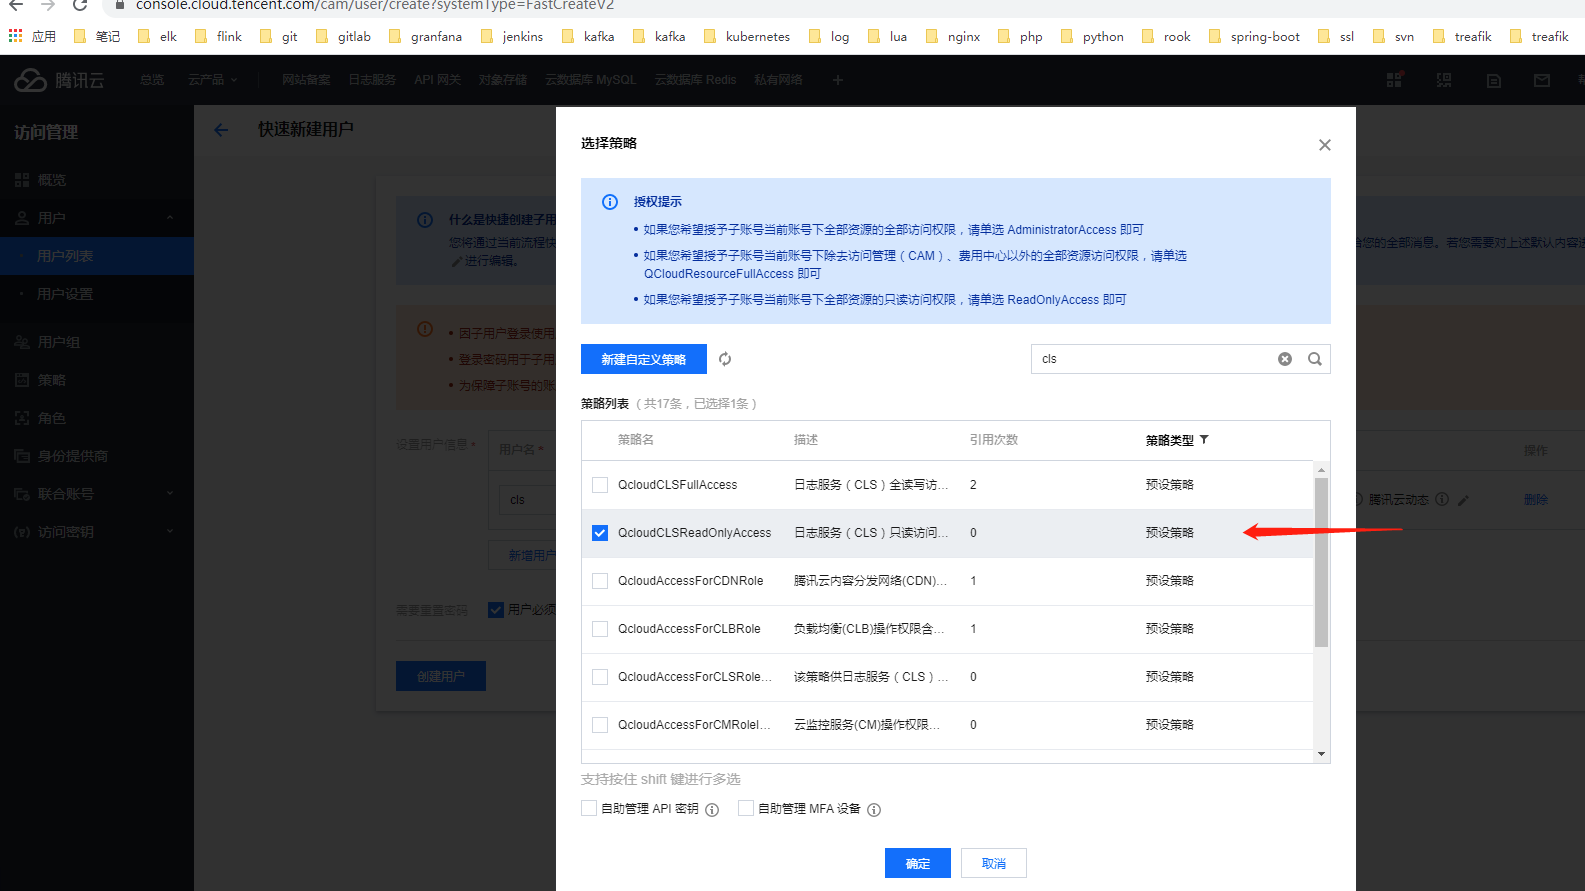Click the policy list scrollbar down arrow
Screen dimensions: 1585x891
(1321, 754)
